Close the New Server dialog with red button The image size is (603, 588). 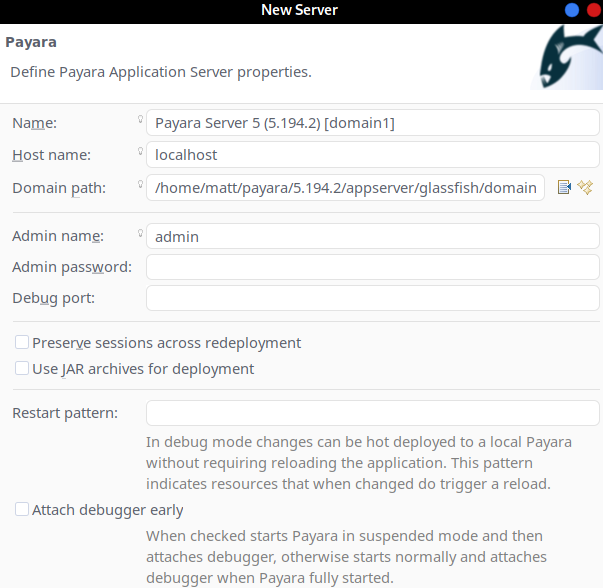click(592, 10)
